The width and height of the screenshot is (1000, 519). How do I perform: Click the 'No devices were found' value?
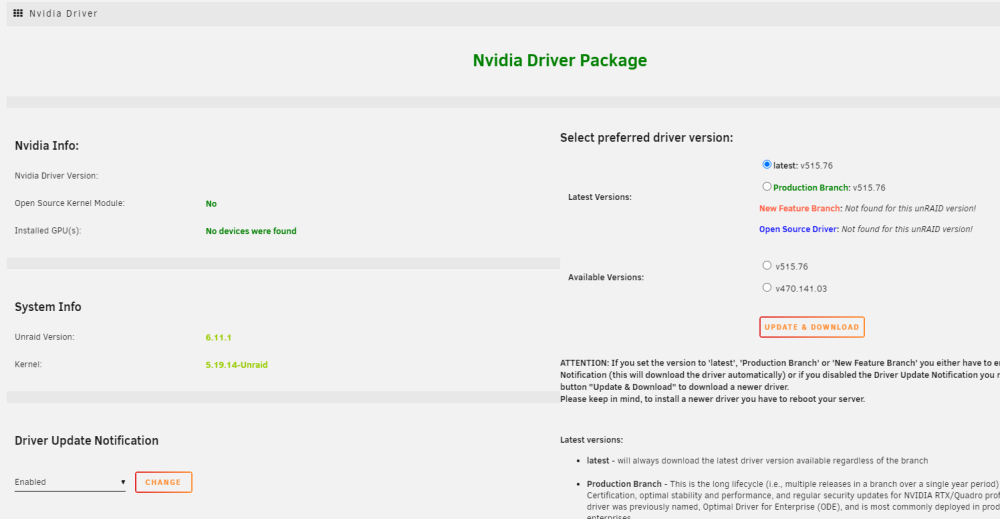click(x=251, y=231)
